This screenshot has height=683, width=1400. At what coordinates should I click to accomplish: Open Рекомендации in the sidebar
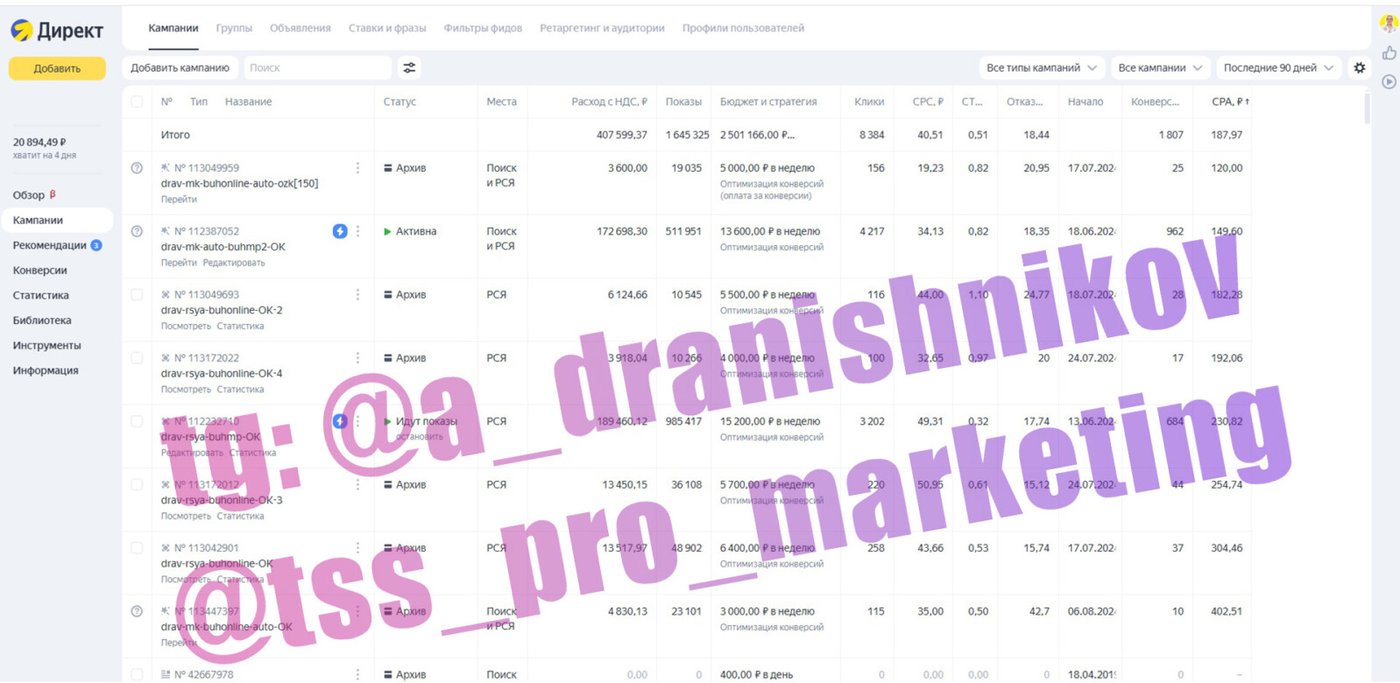pyautogui.click(x=50, y=245)
